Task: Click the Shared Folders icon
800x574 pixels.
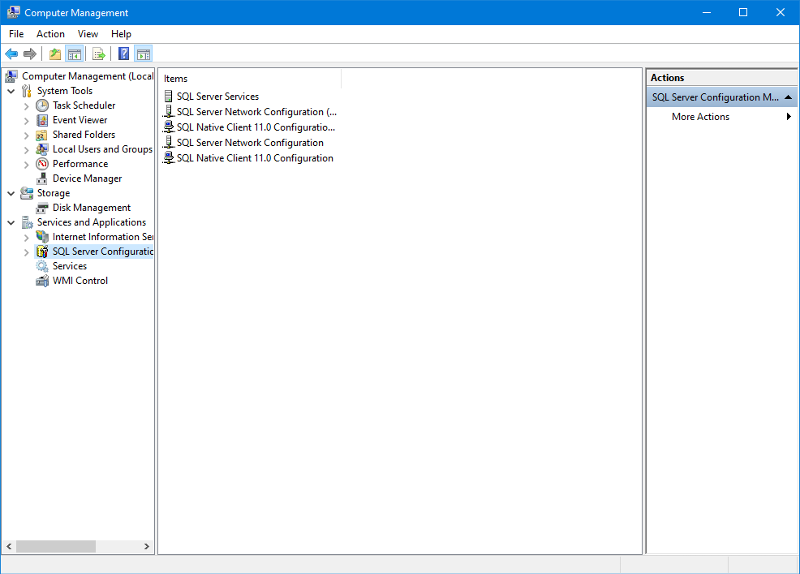Action: 42,135
